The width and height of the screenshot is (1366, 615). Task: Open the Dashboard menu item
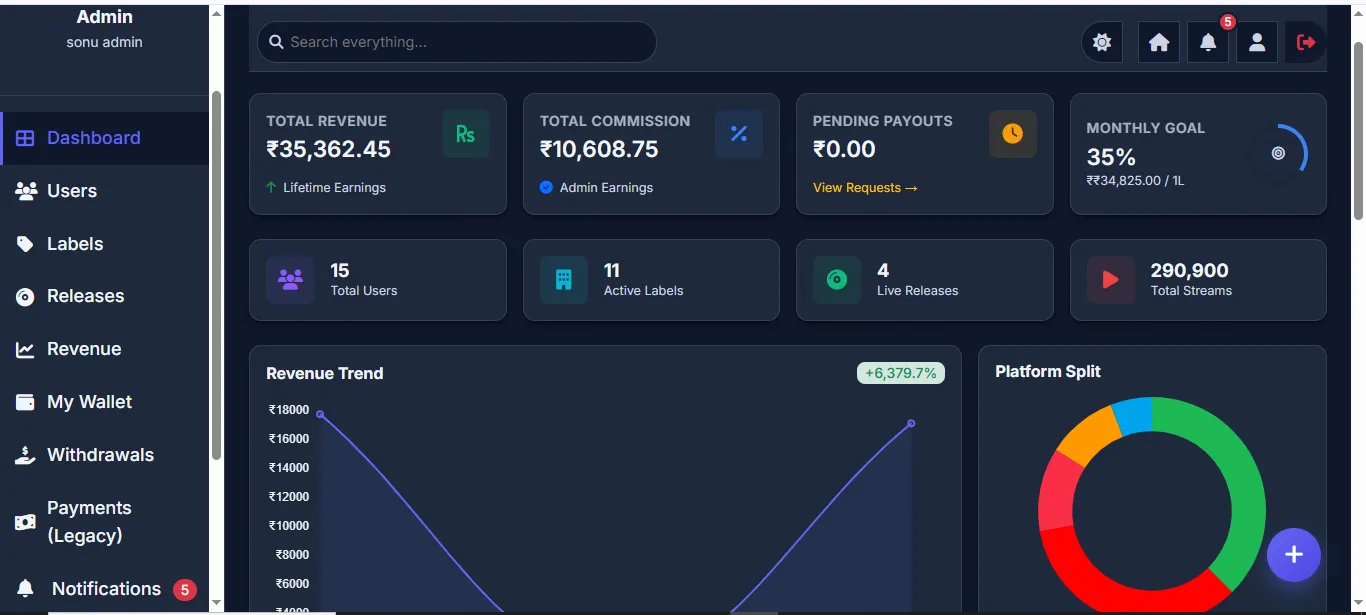click(x=104, y=138)
